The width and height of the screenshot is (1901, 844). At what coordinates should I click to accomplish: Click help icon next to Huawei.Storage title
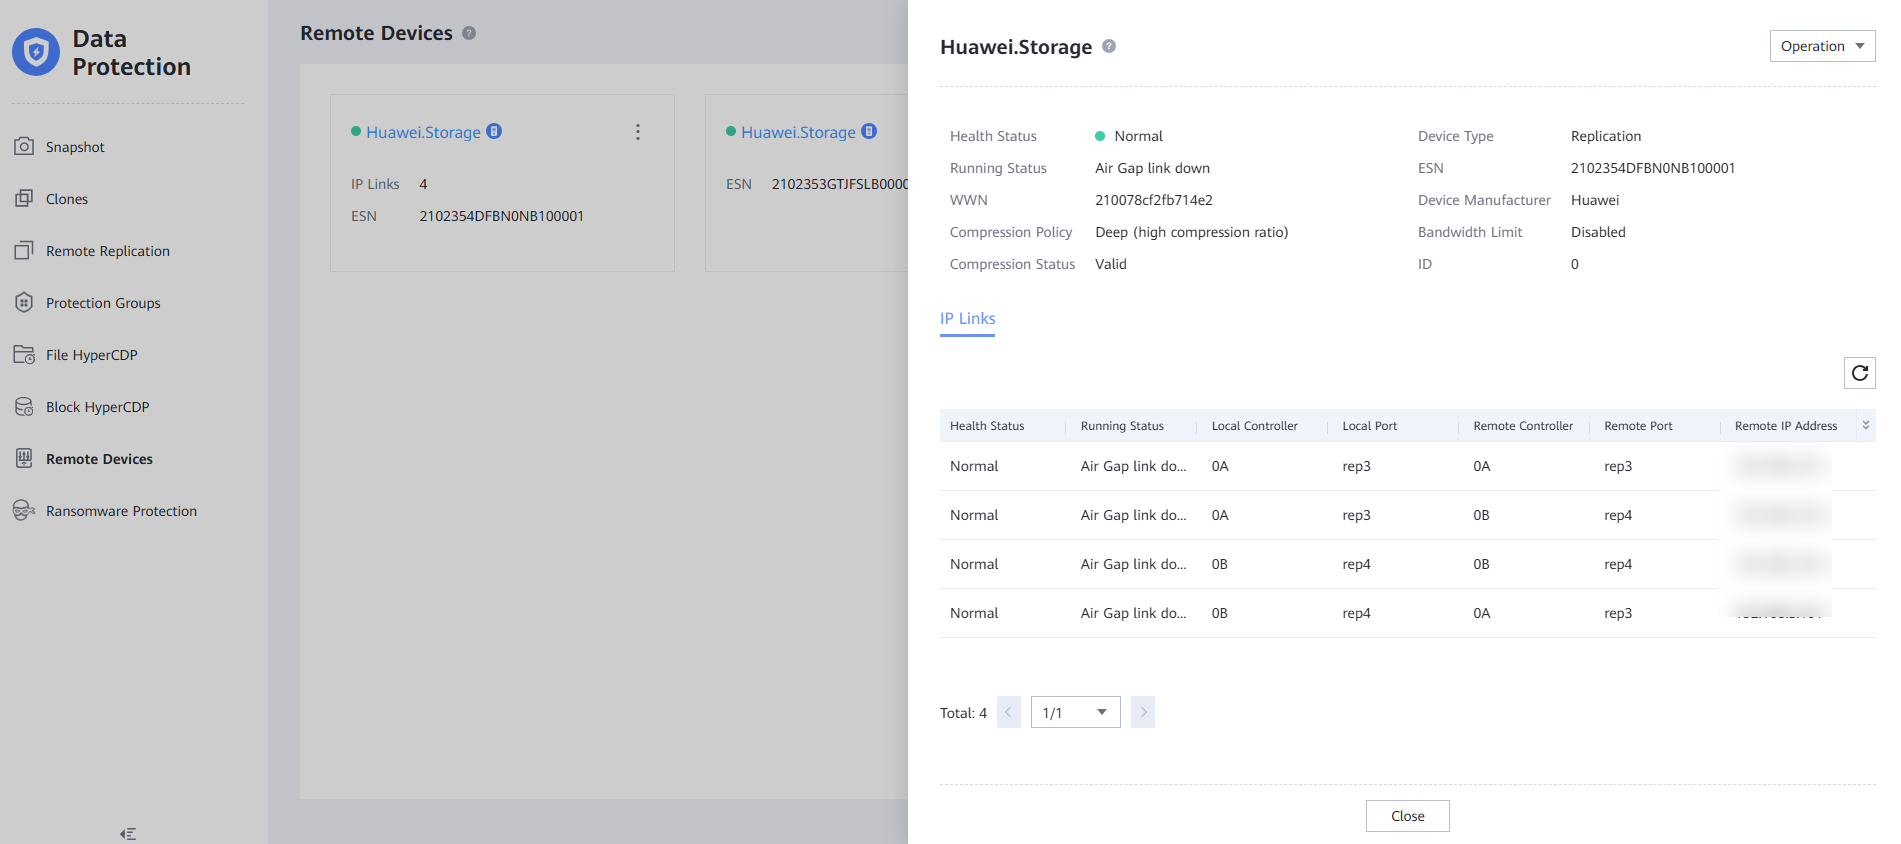tap(1109, 47)
